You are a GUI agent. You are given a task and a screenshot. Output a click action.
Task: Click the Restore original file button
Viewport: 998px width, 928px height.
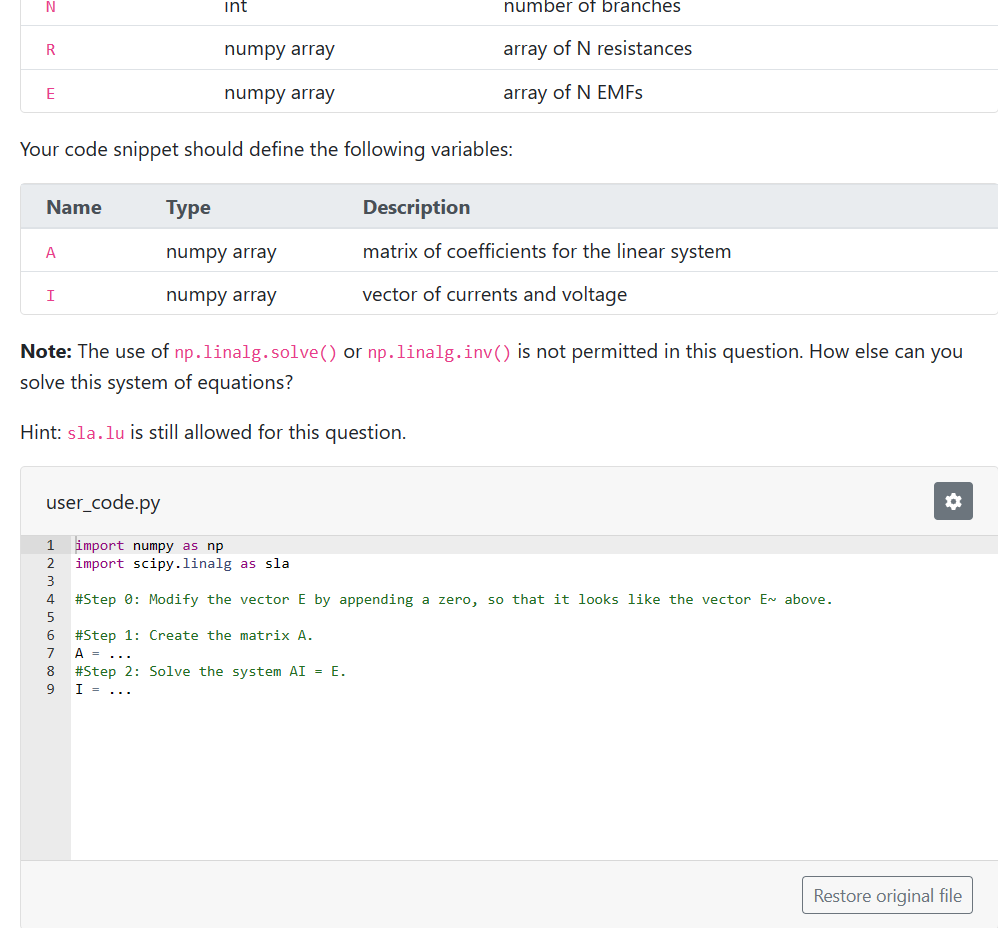point(886,894)
